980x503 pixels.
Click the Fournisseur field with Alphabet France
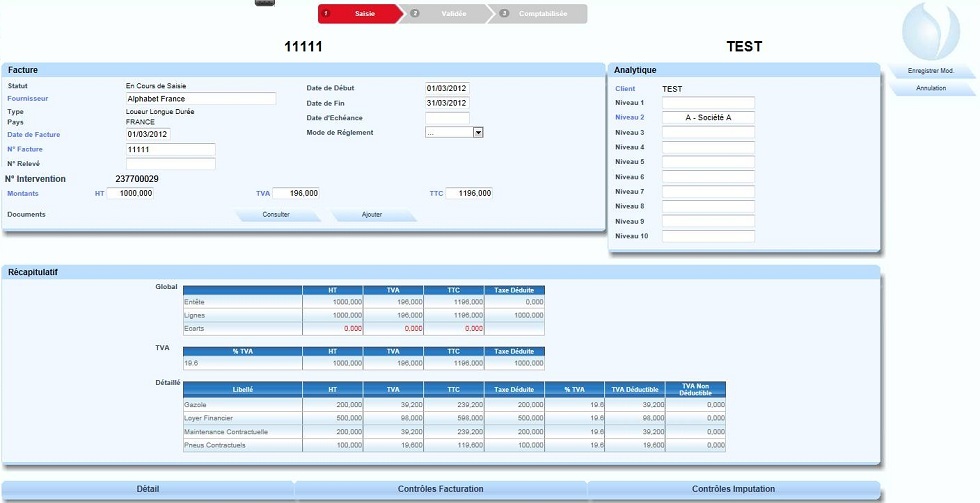[200, 99]
